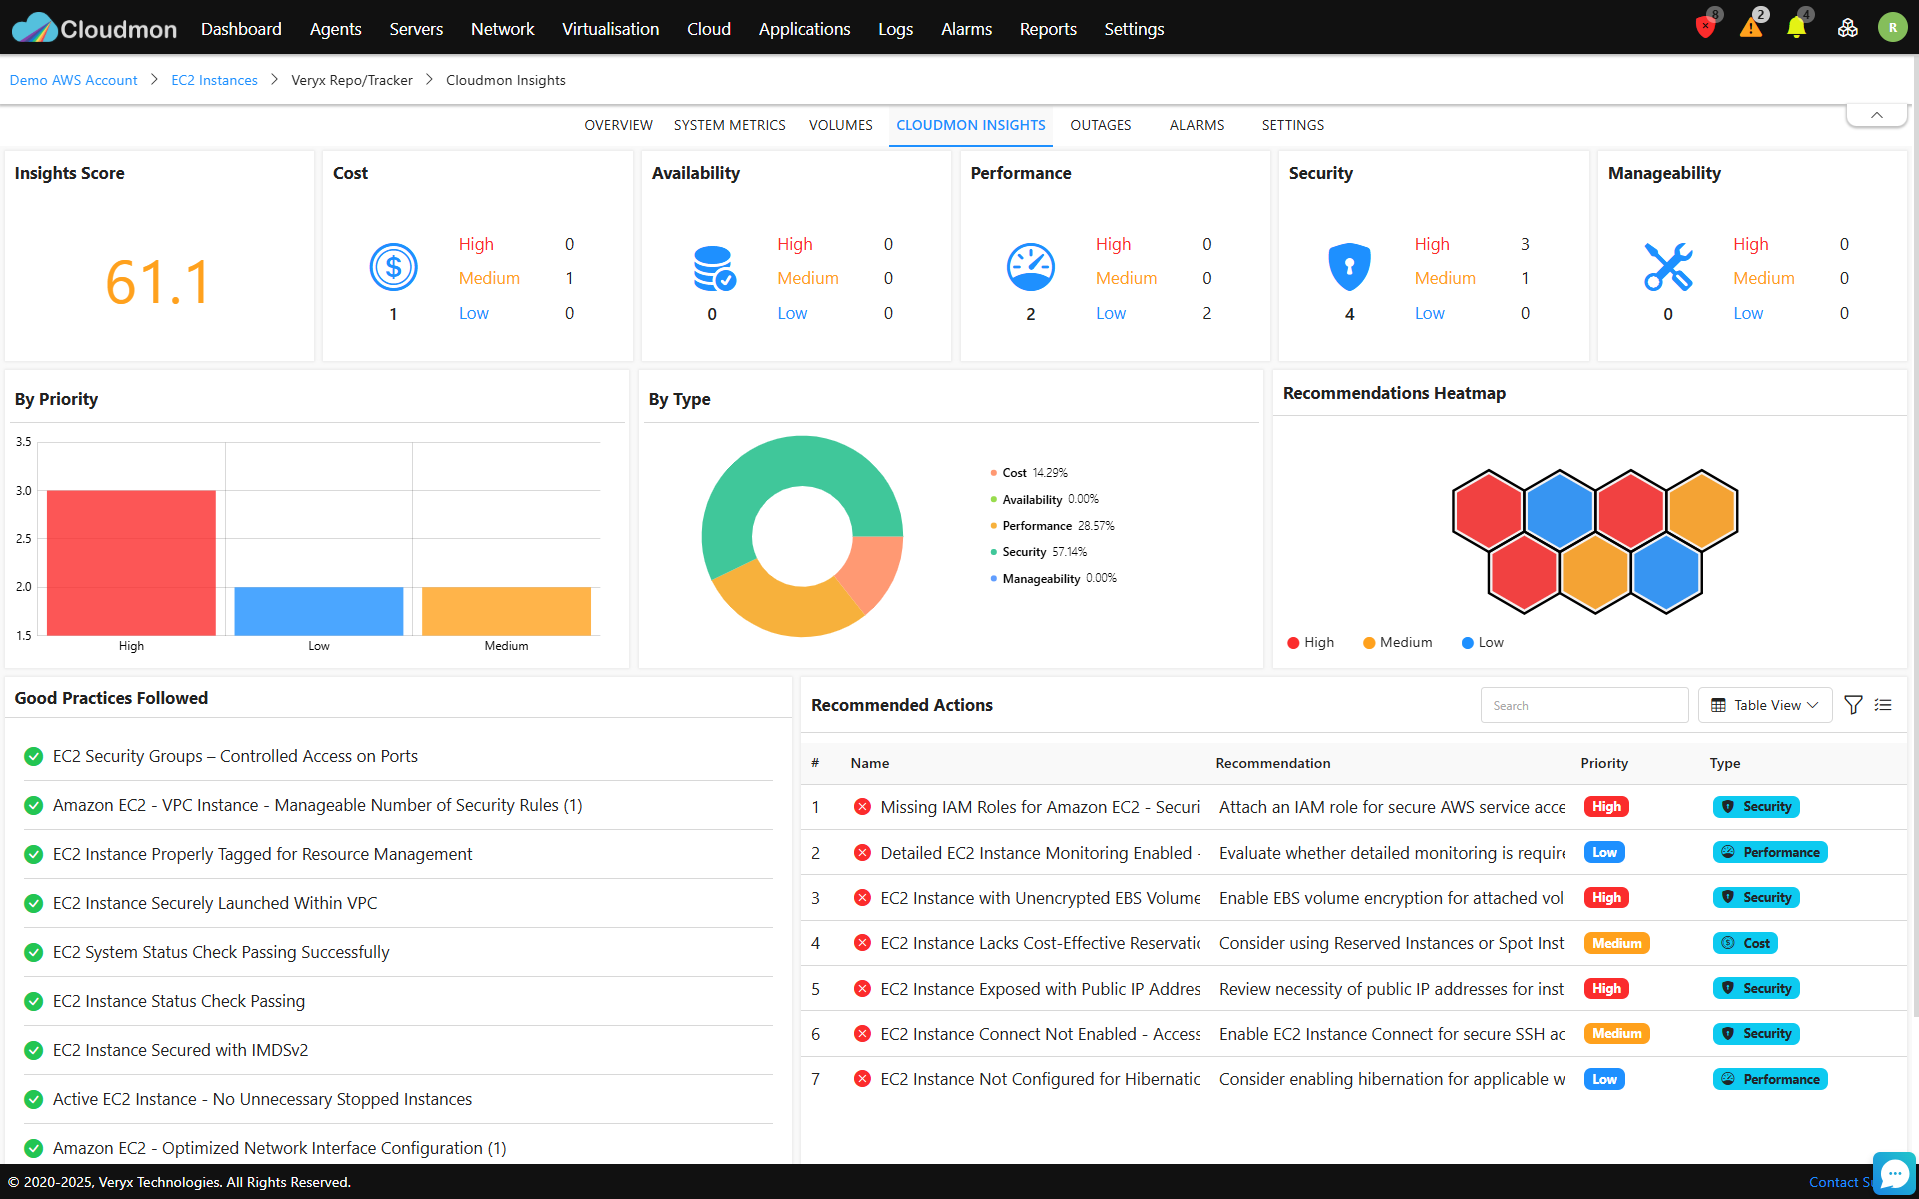Toggle Performance legend entry in By Type chart
The height and width of the screenshot is (1199, 1919).
(1052, 526)
